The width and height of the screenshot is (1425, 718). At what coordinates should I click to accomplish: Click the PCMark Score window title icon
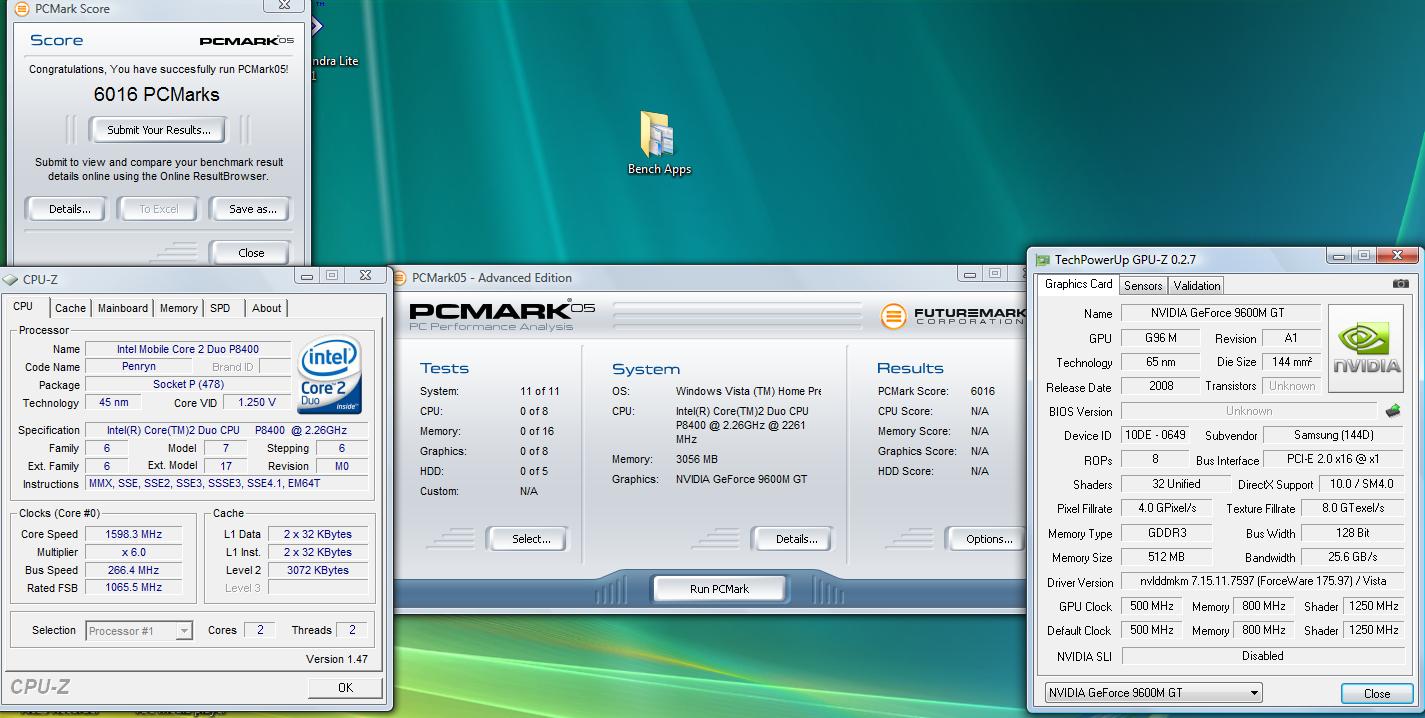pos(21,8)
